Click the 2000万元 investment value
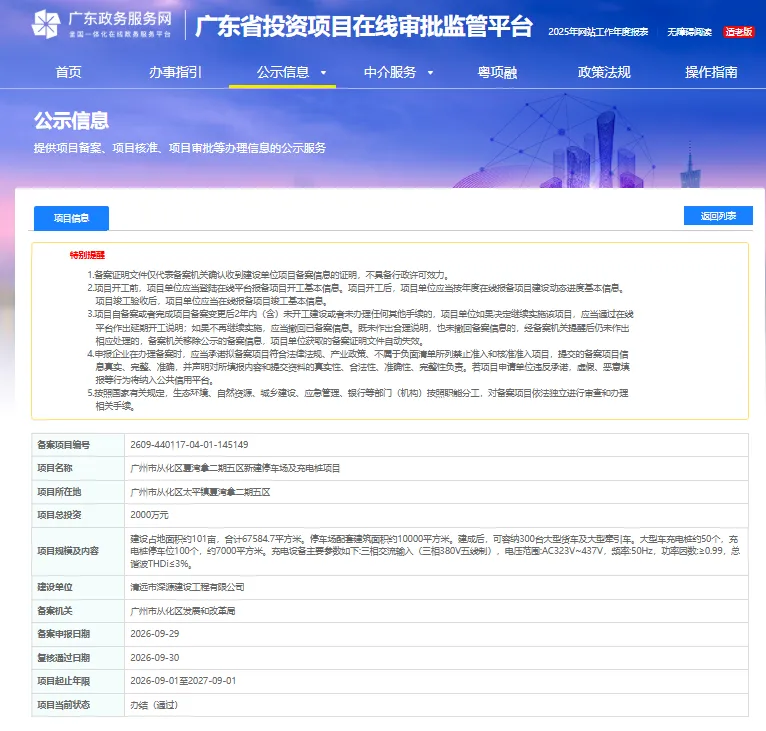Image resolution: width=766 pixels, height=731 pixels. [149, 515]
